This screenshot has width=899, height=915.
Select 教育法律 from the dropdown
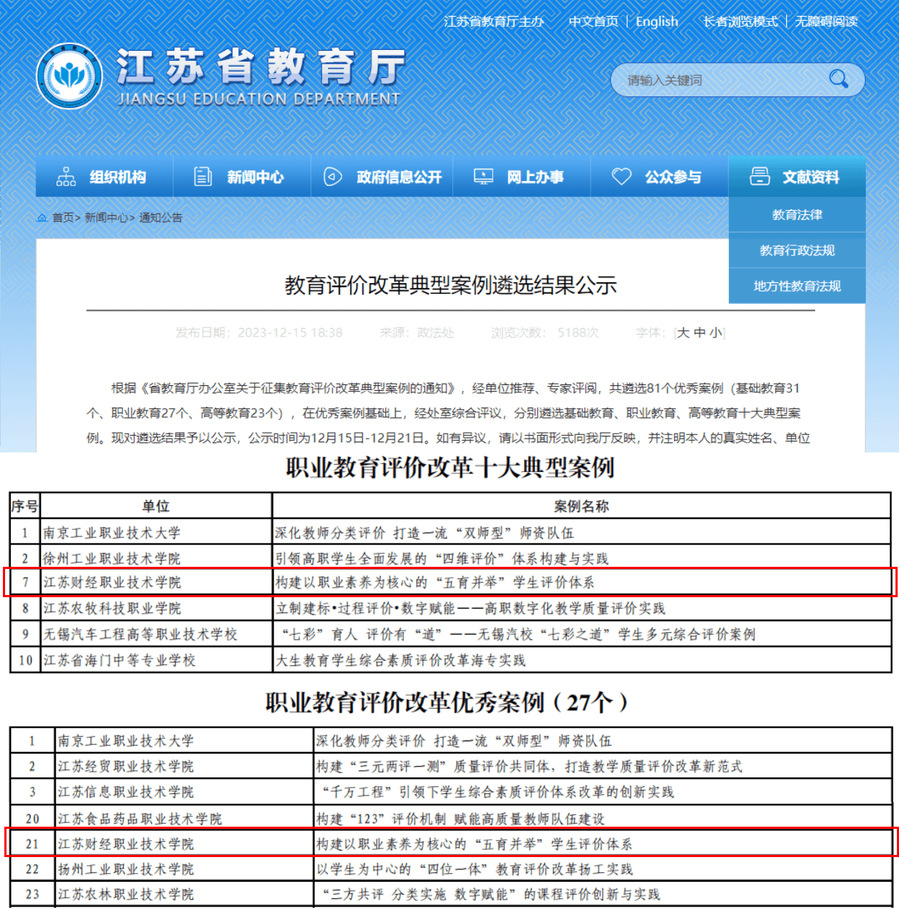(x=797, y=215)
